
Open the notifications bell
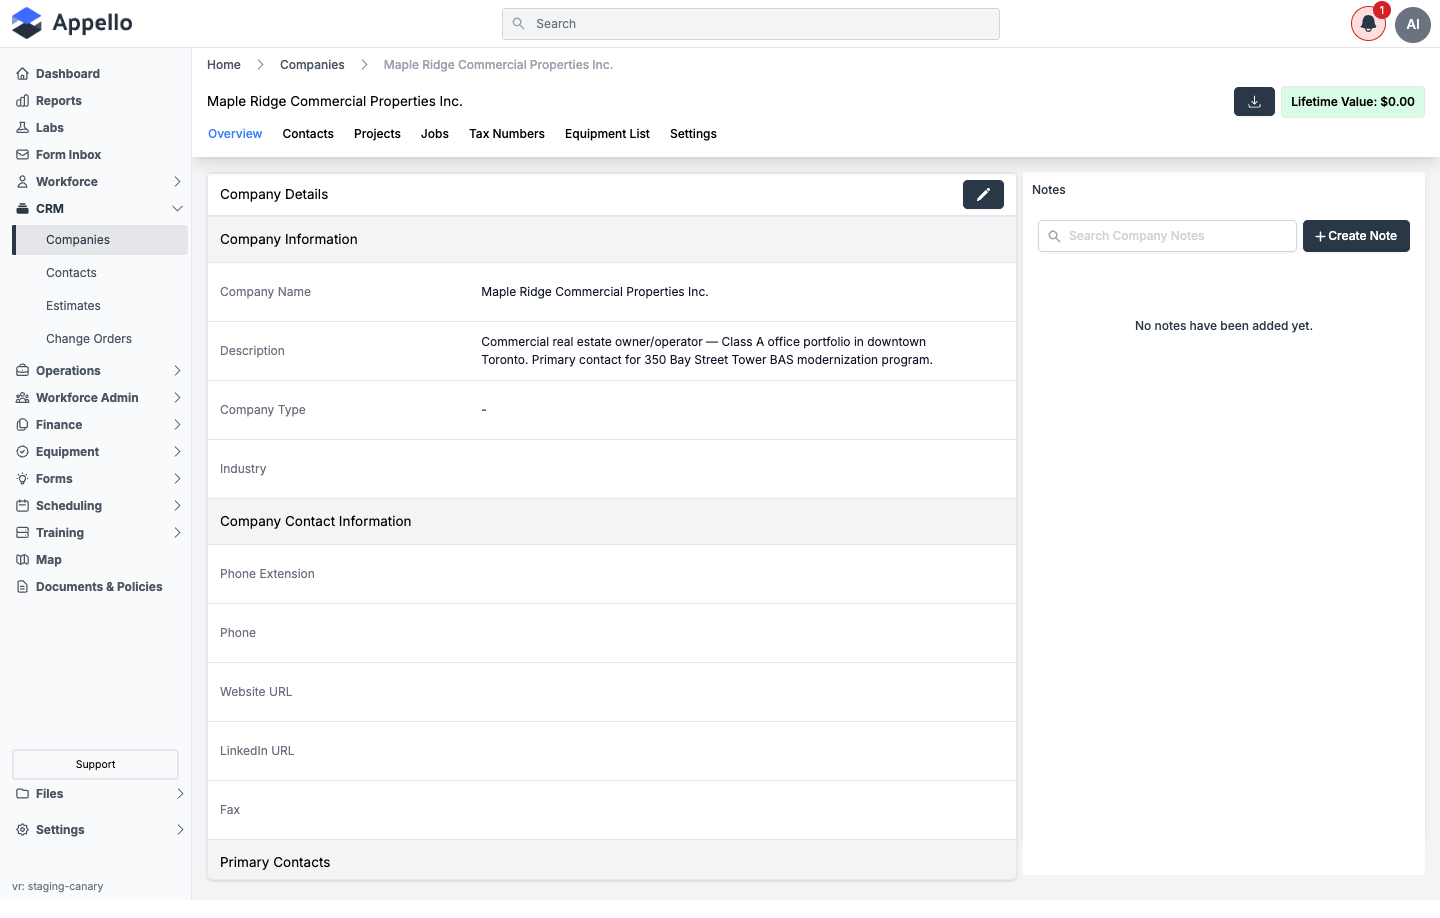pyautogui.click(x=1368, y=24)
